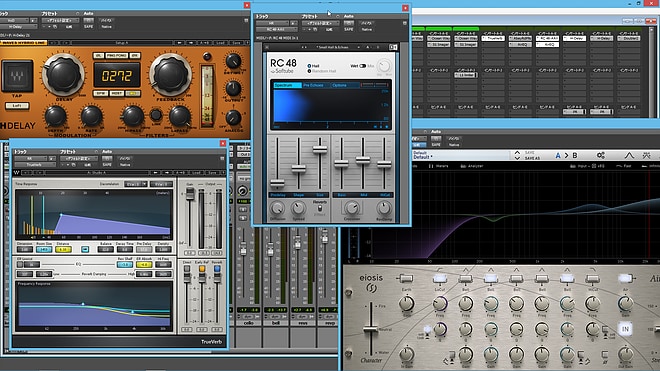Viewport: 660px width, 371px height.
Task: Click SAVE AS in AirEQ toolbar
Action: click(x=532, y=158)
